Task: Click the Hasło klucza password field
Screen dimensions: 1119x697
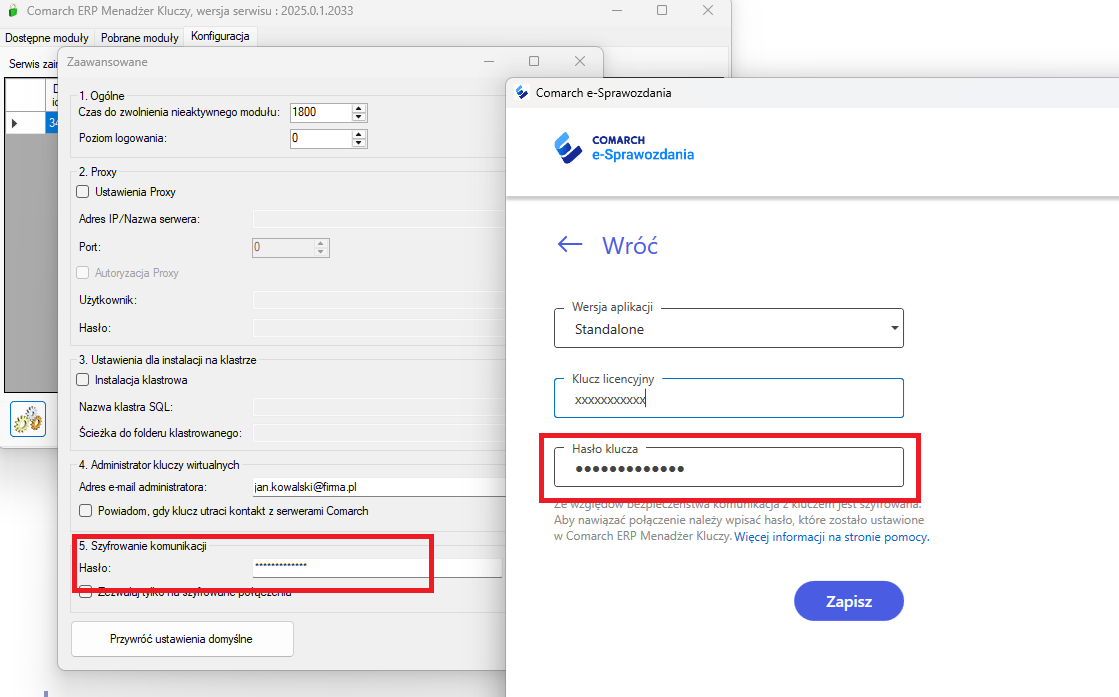Action: click(x=729, y=467)
